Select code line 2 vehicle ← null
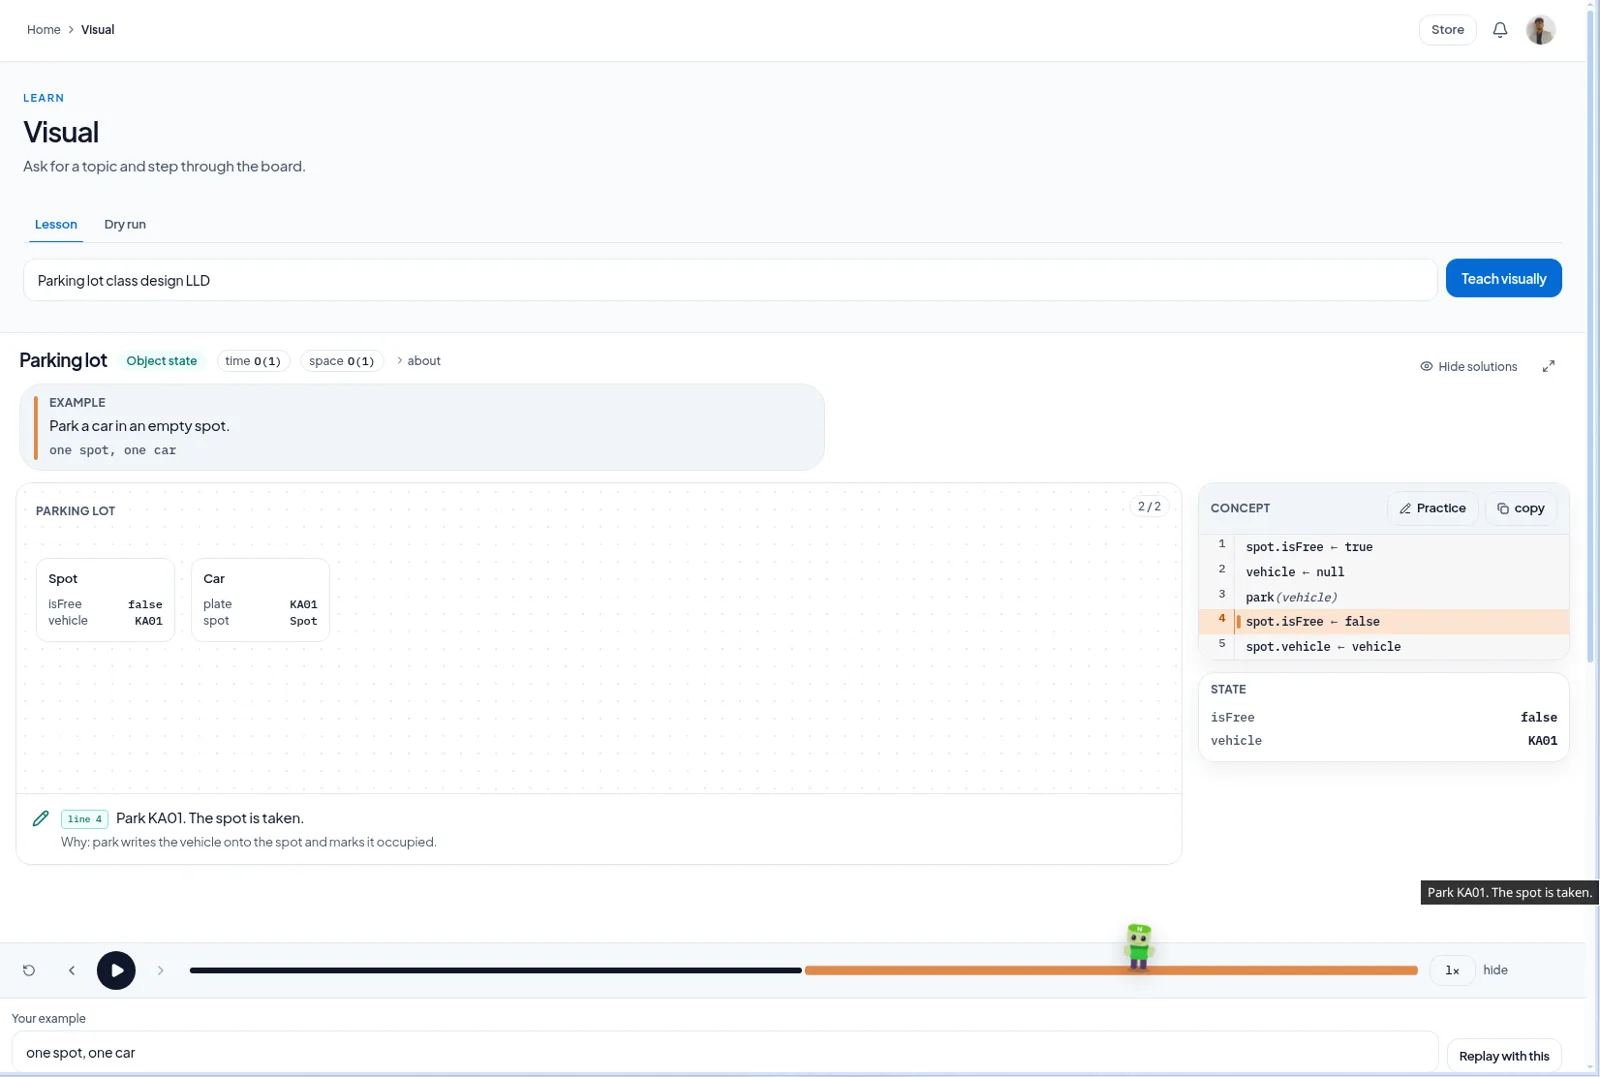Viewport: 1600px width, 1077px height. [x=1383, y=572]
